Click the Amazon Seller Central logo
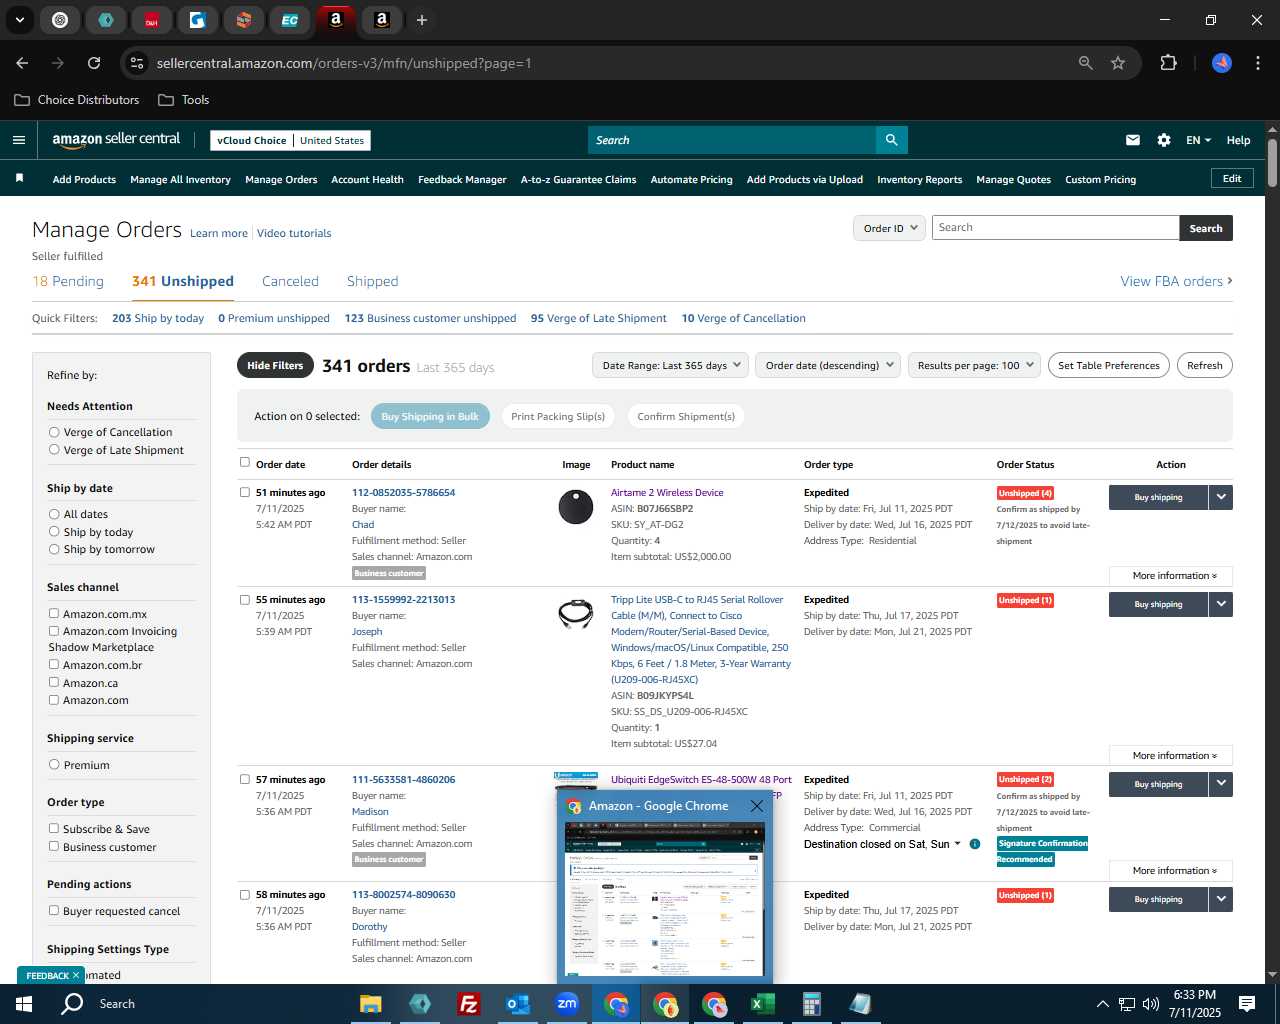Image resolution: width=1280 pixels, height=1024 pixels. pyautogui.click(x=116, y=140)
